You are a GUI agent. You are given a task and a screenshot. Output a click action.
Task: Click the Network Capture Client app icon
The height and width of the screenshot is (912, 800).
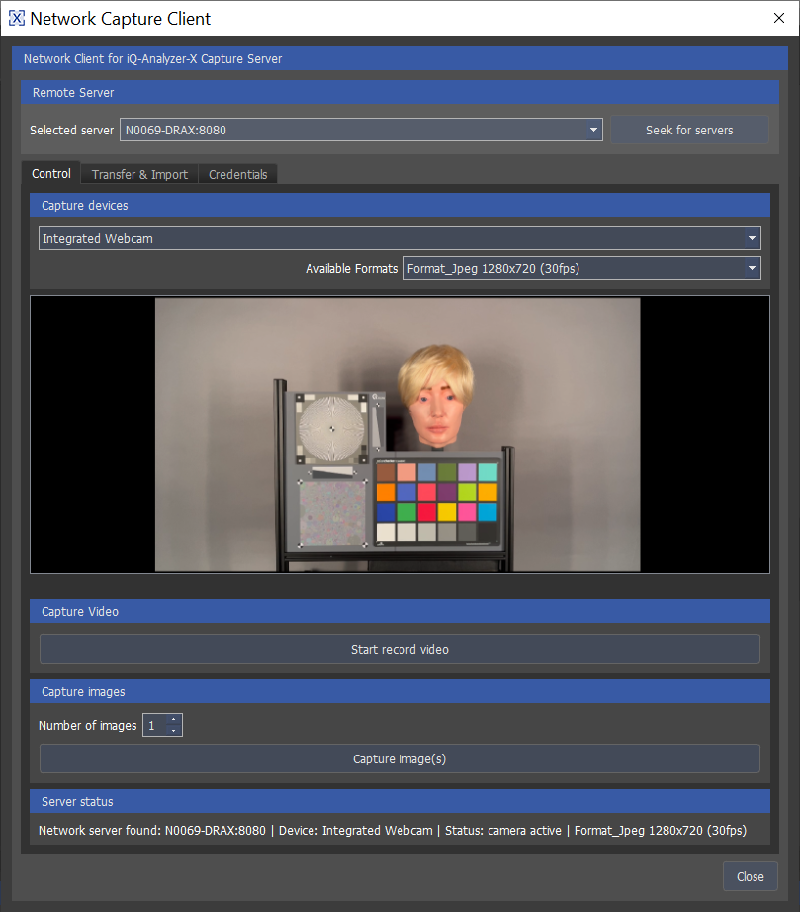[17, 19]
